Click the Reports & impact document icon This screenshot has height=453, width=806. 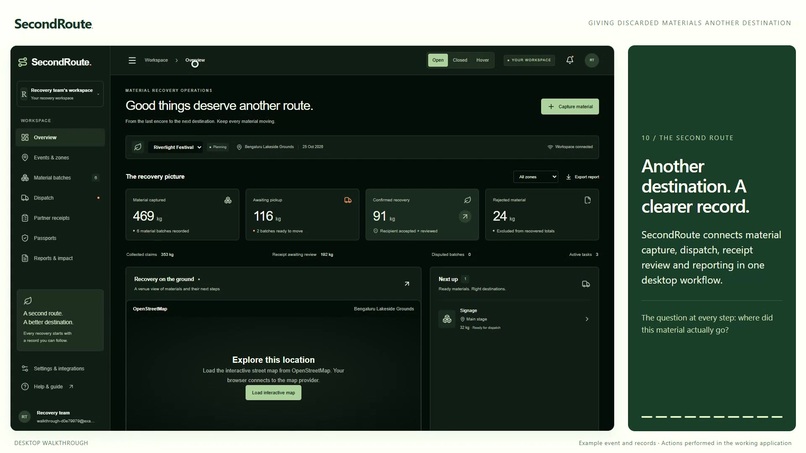pyautogui.click(x=25, y=258)
